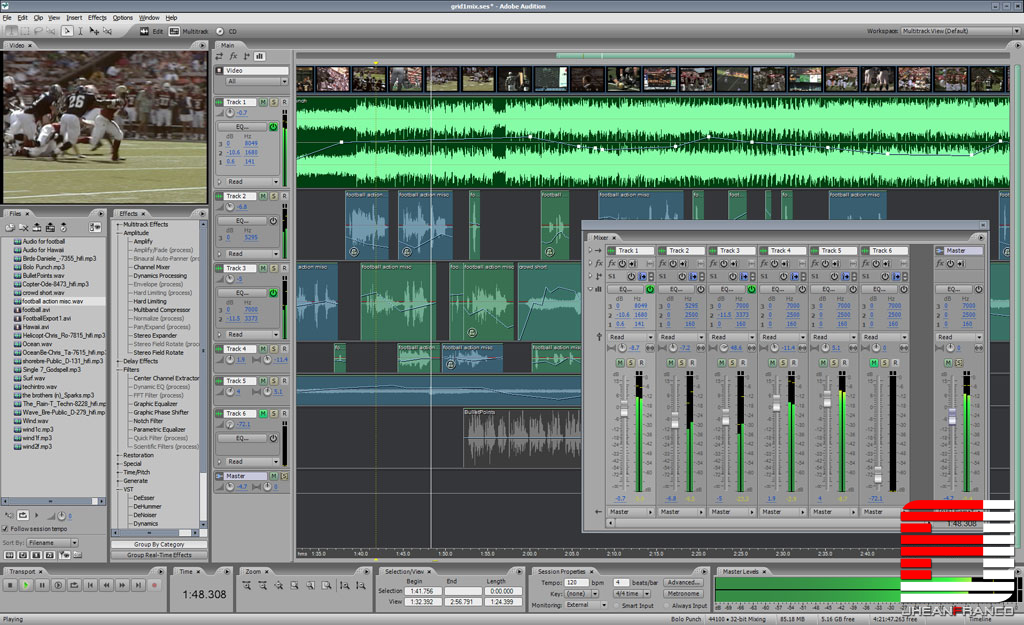Switch to Edit view via toolbar icon
Screen dimensions: 1024x625
pos(145,31)
